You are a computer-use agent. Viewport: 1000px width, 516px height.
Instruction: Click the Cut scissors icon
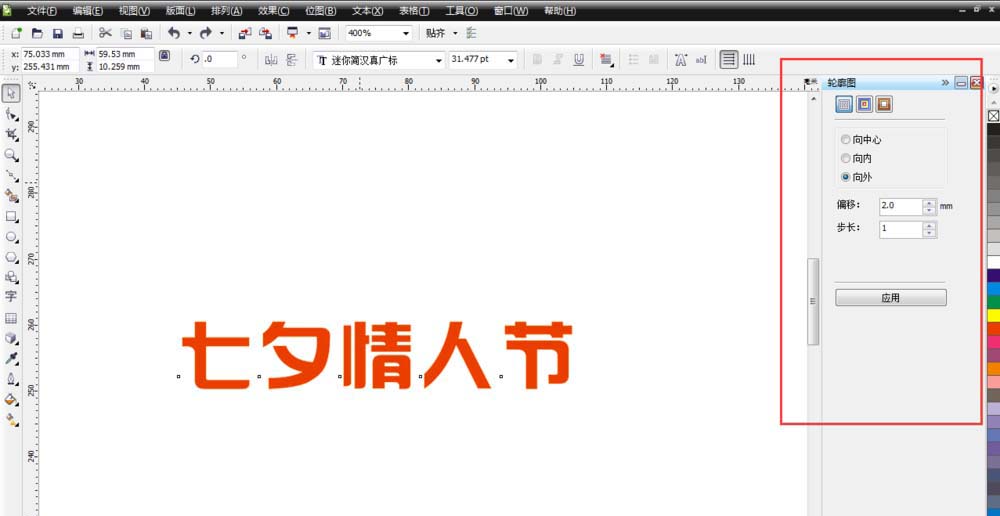pos(105,34)
